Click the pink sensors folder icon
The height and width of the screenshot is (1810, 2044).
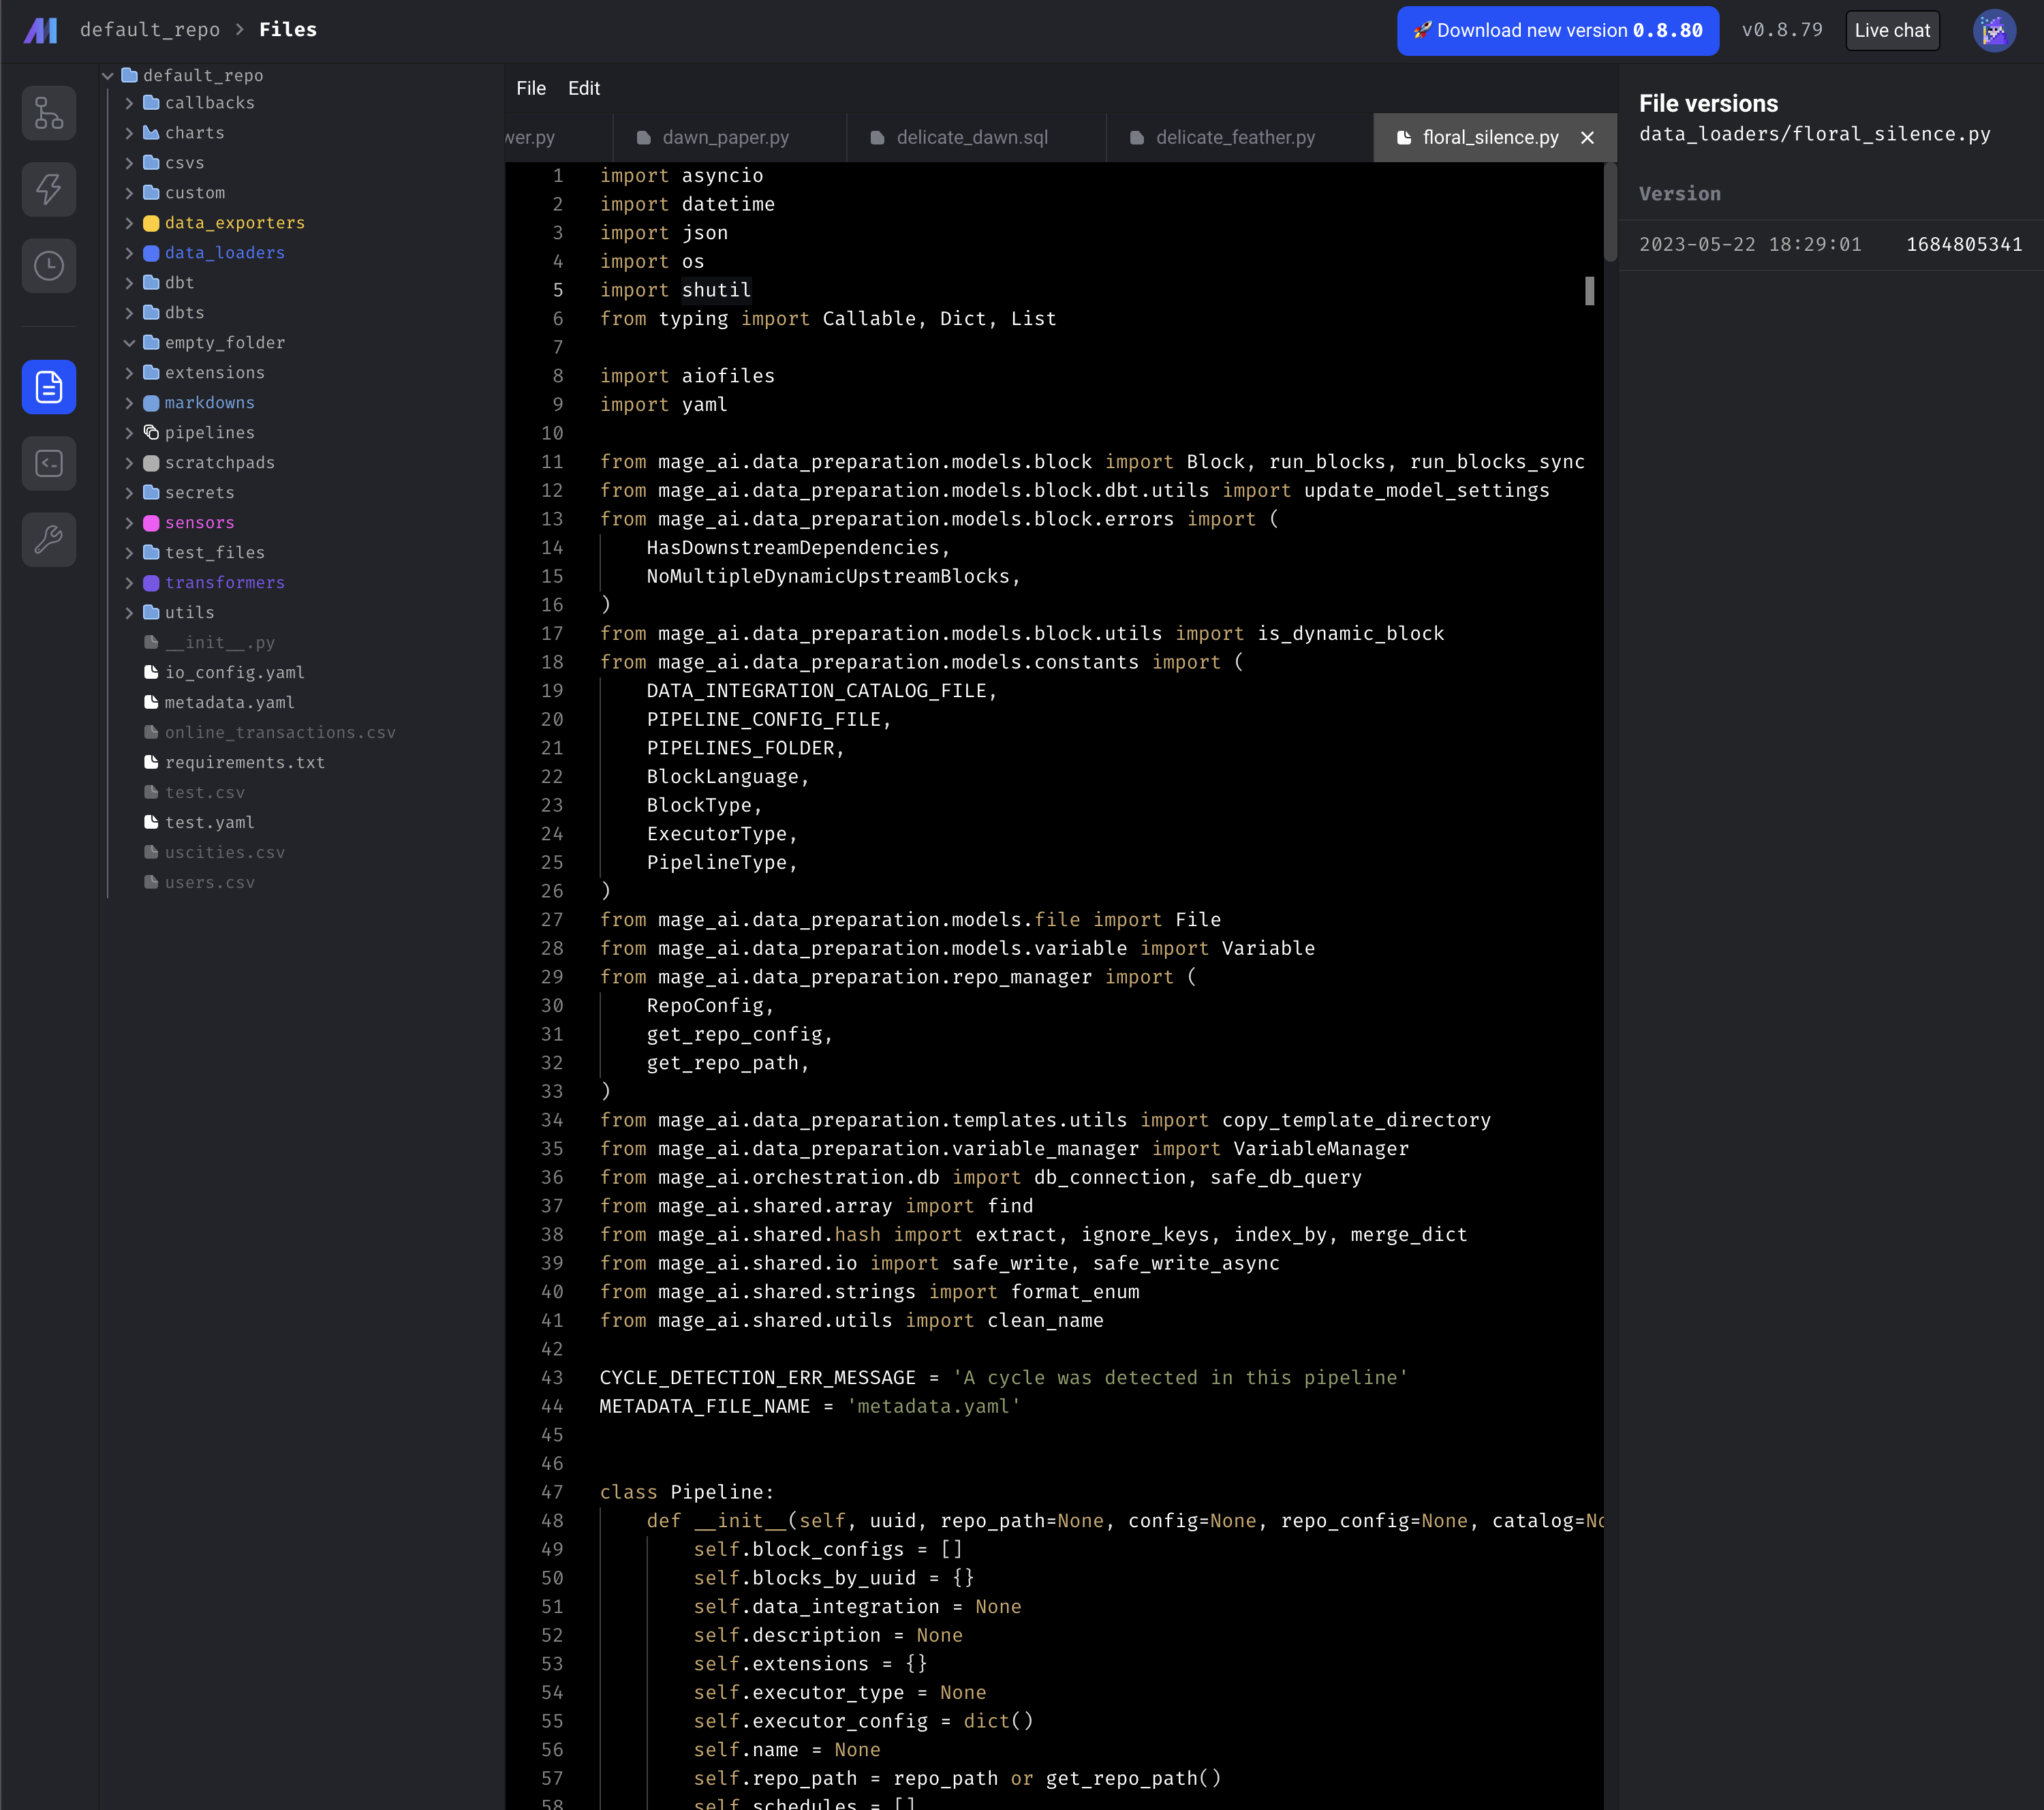151,523
